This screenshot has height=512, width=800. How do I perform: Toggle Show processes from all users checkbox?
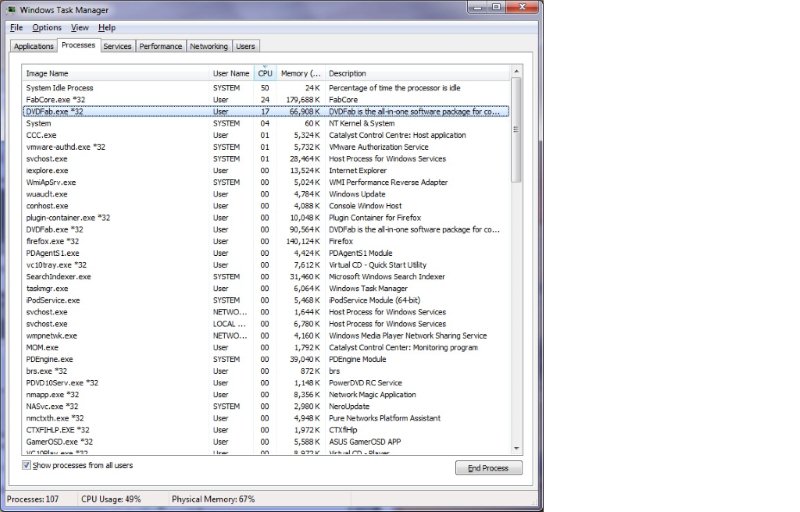coord(26,465)
